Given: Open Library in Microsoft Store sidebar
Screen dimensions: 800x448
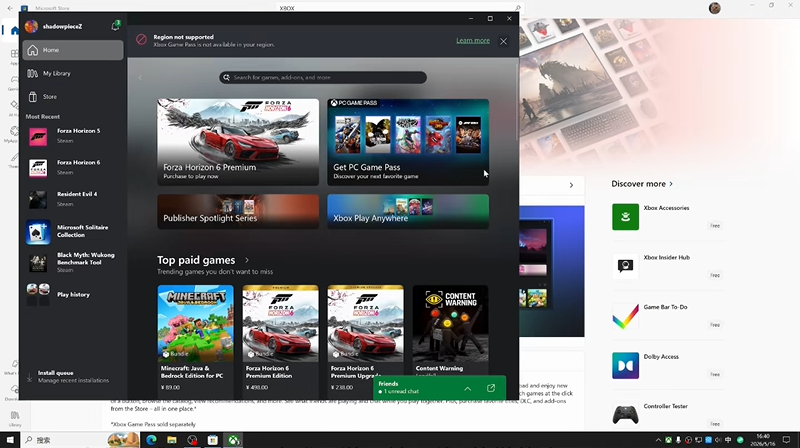Looking at the screenshot, I should [x=15, y=418].
